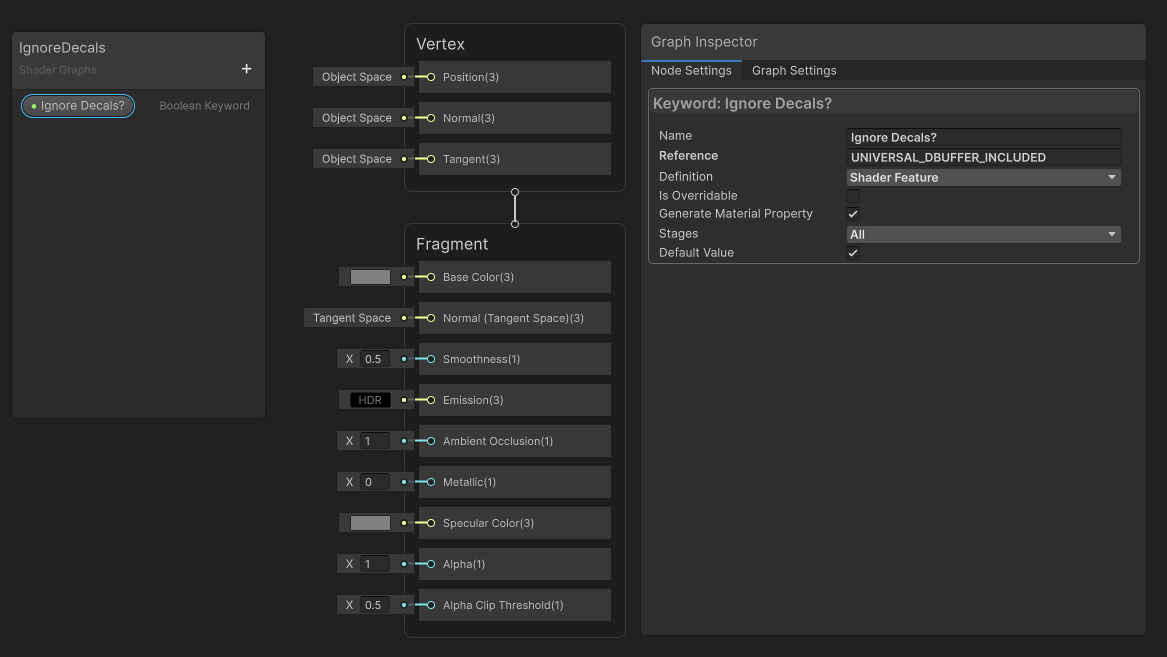
Task: Open the Stages dropdown set to All
Action: point(983,234)
